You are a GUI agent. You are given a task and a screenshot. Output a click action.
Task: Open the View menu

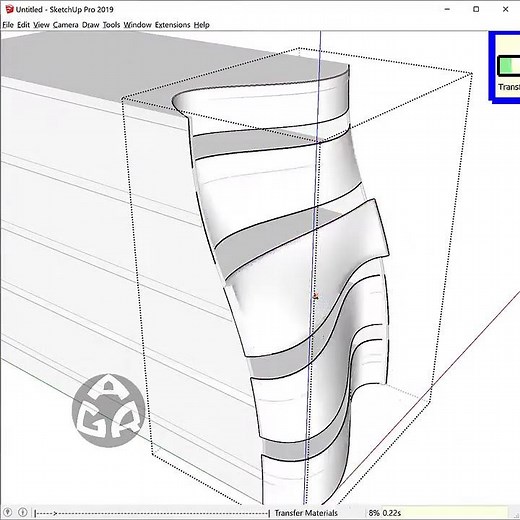click(41, 25)
